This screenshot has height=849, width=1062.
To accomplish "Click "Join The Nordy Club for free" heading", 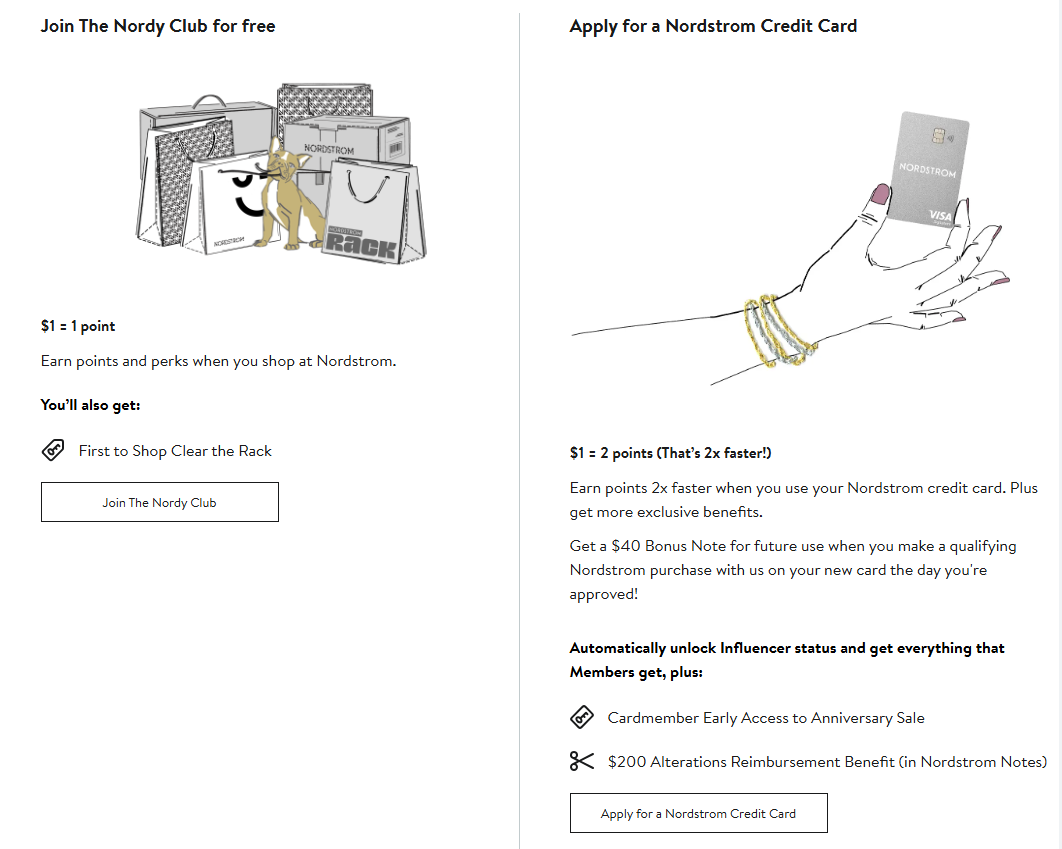I will pos(158,26).
